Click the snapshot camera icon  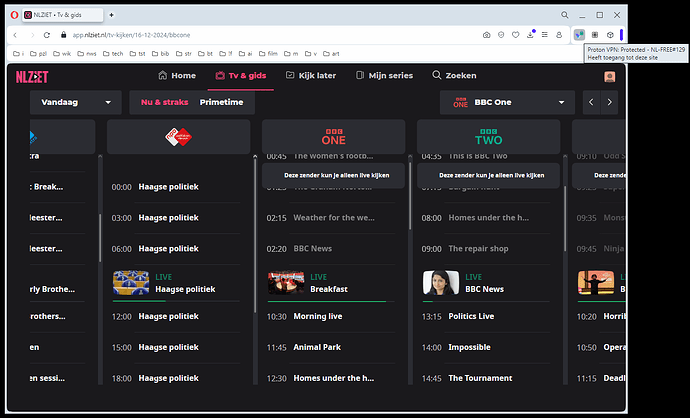[486, 35]
